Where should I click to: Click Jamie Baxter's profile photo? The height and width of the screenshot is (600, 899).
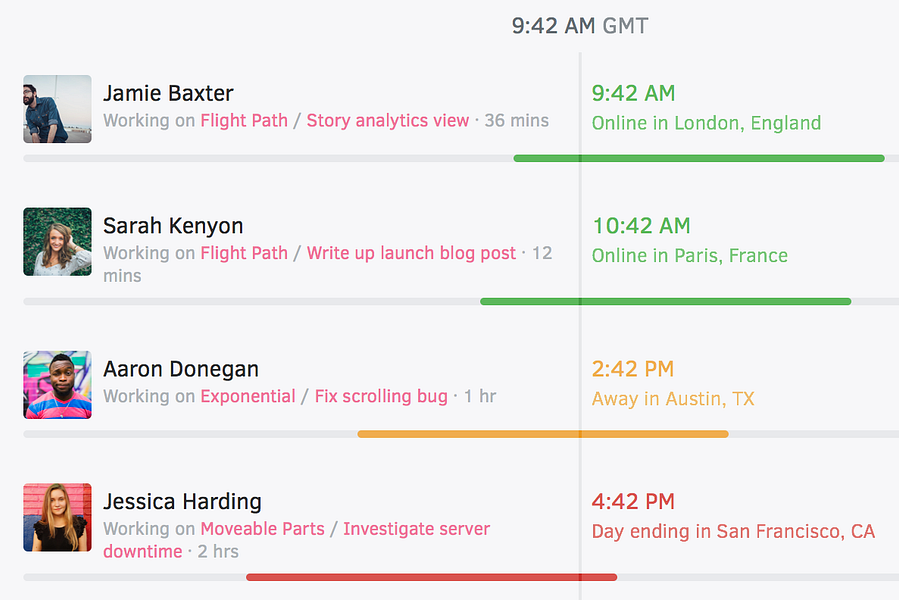(57, 109)
